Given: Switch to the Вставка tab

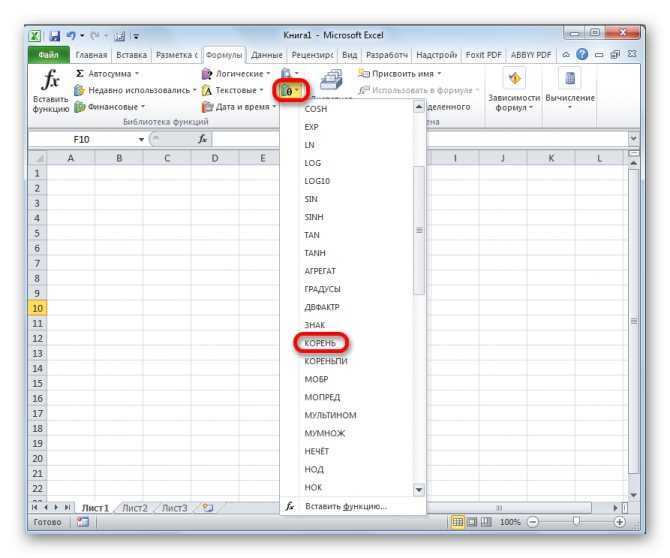Looking at the screenshot, I should tap(132, 55).
